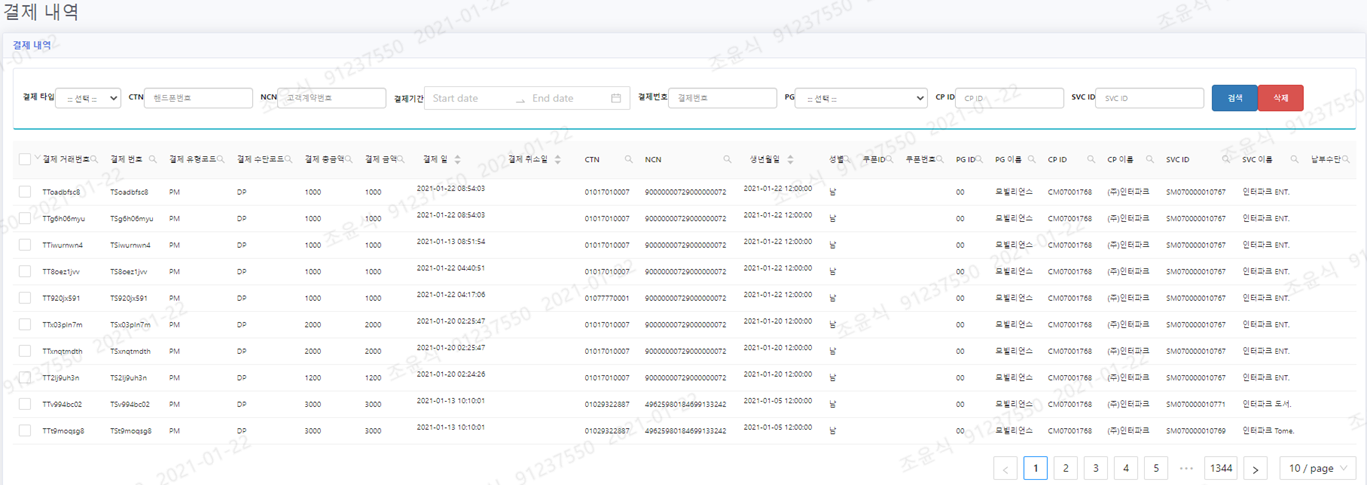Open search filter for SVC ID column

(x=1227, y=159)
